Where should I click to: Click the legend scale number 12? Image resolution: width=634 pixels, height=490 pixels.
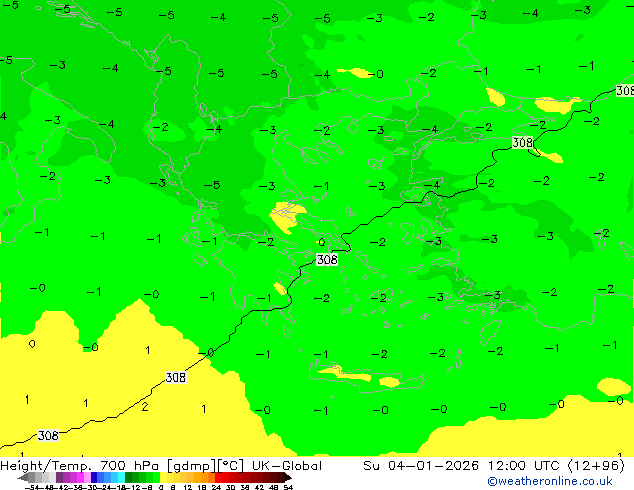tap(188, 487)
